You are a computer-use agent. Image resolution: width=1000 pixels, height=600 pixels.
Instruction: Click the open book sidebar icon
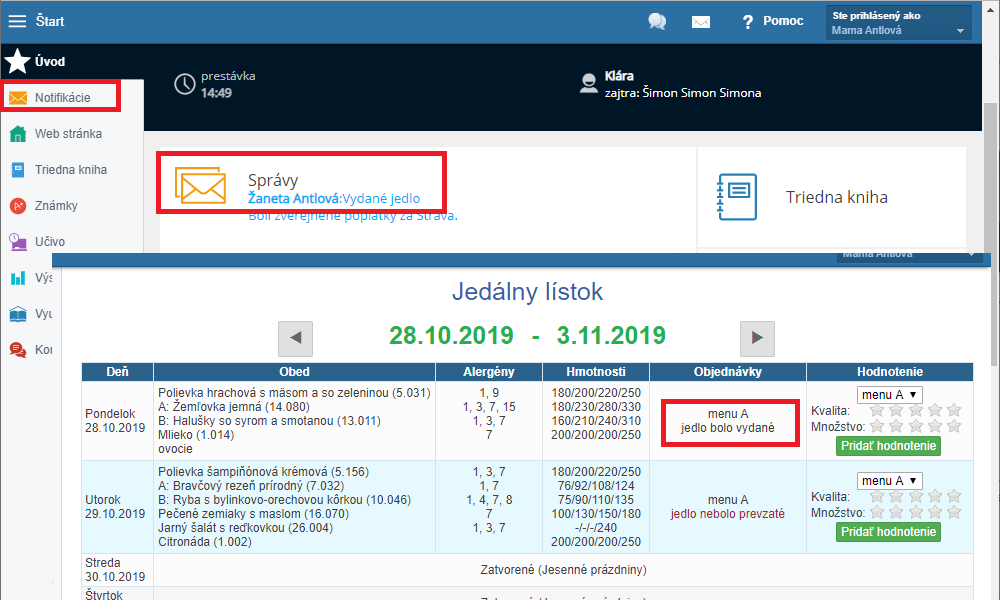[18, 314]
